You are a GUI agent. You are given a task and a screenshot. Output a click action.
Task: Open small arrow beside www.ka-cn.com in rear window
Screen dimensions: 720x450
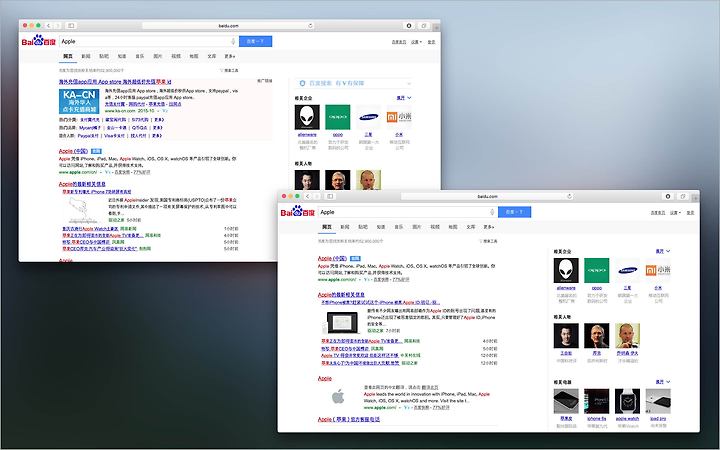[x=158, y=111]
